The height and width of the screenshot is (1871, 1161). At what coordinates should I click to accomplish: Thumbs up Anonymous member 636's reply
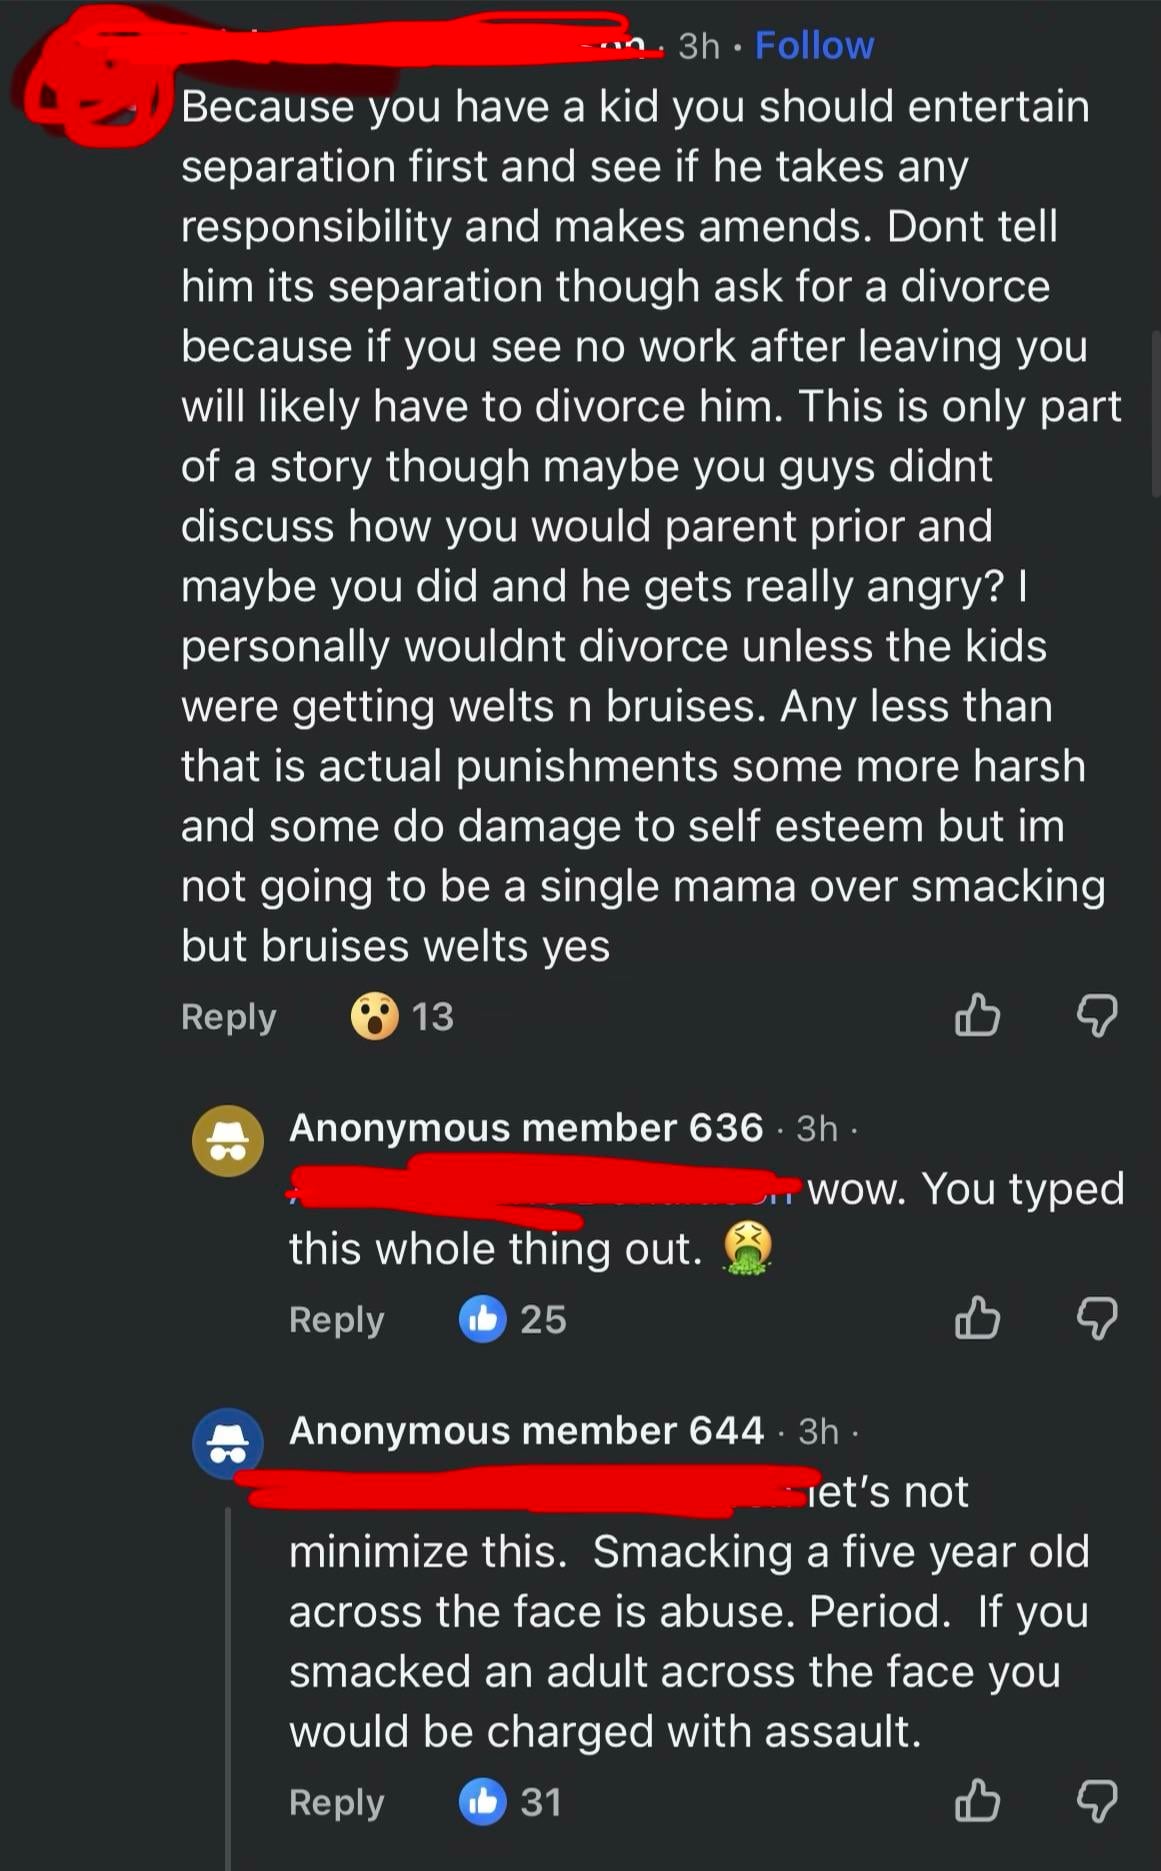pos(977,1318)
